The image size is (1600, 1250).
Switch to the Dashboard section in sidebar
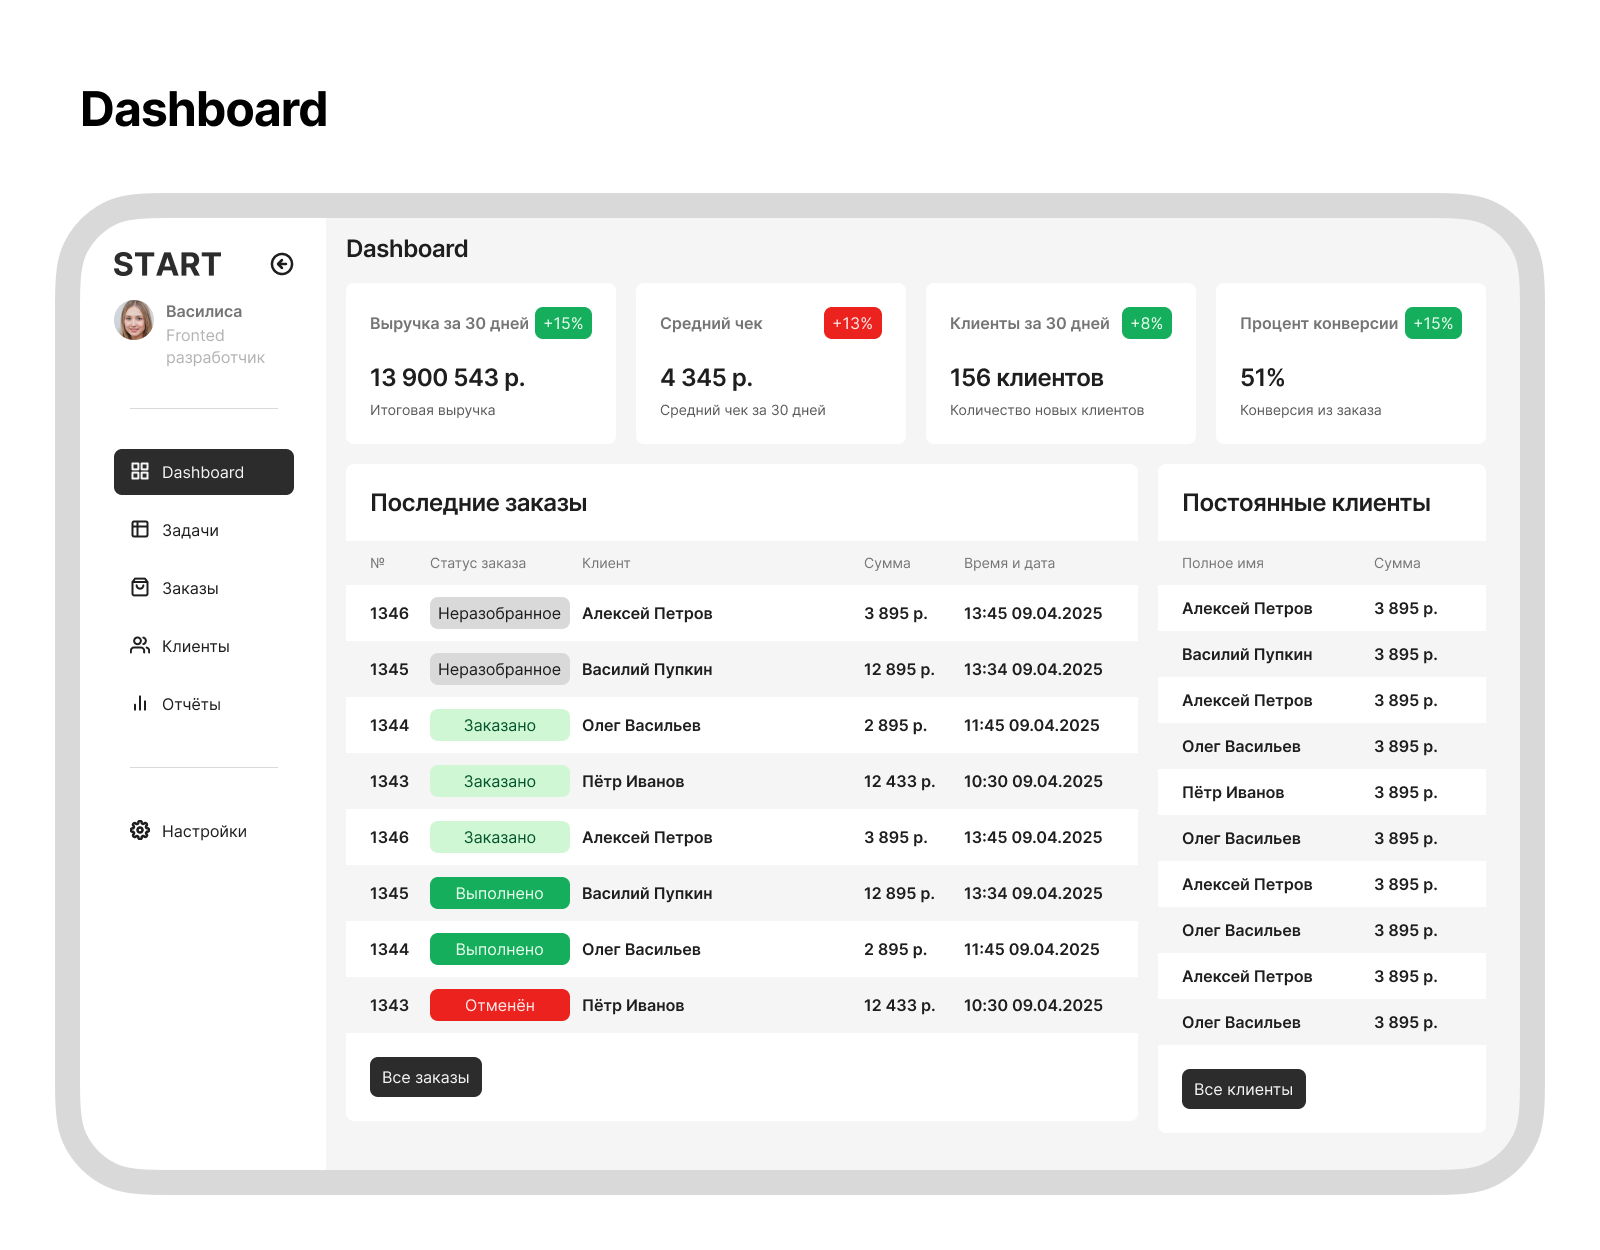click(201, 471)
